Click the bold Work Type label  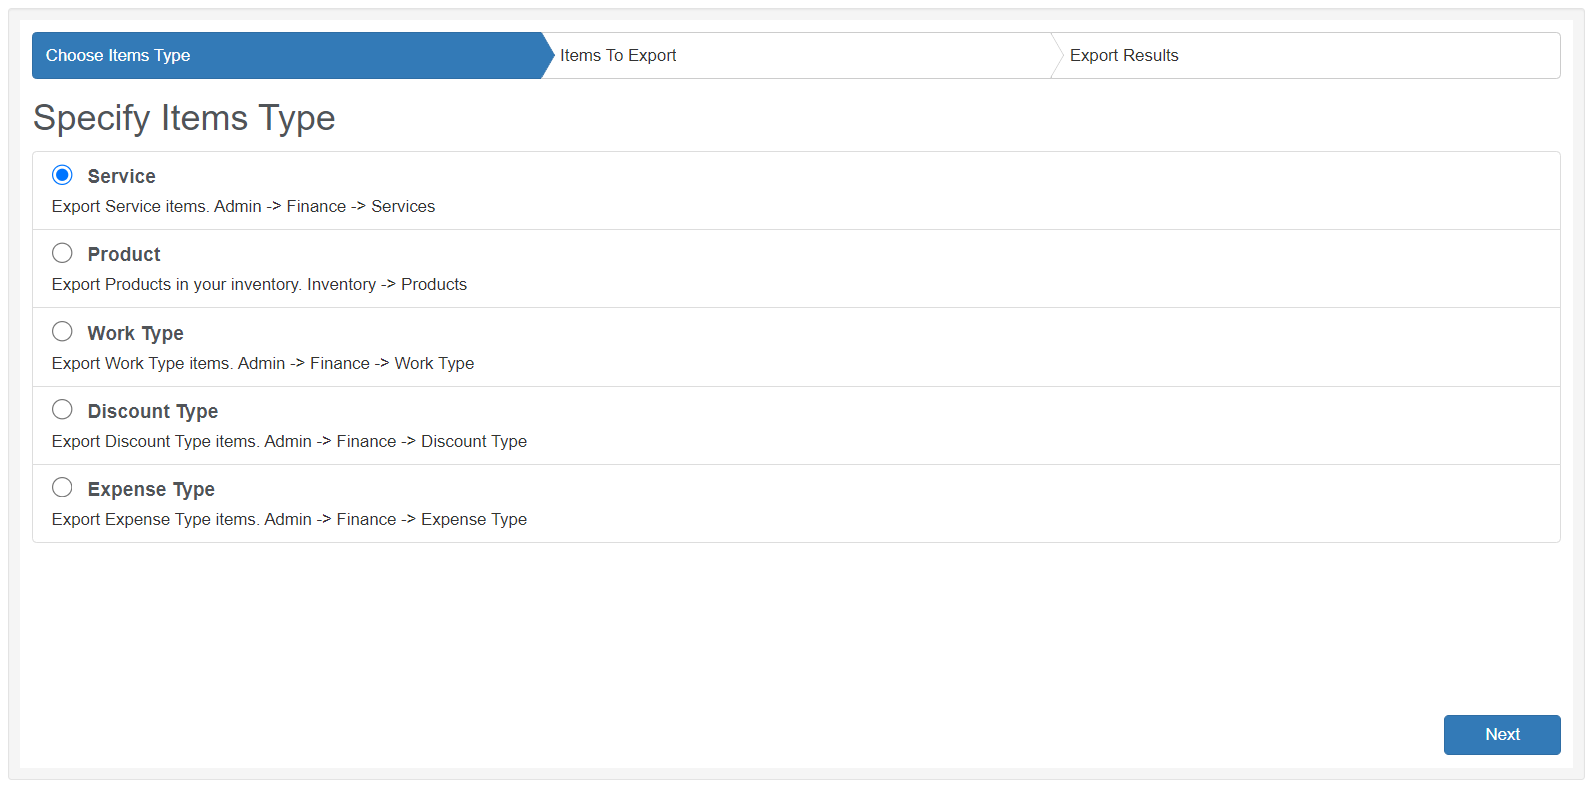136,333
